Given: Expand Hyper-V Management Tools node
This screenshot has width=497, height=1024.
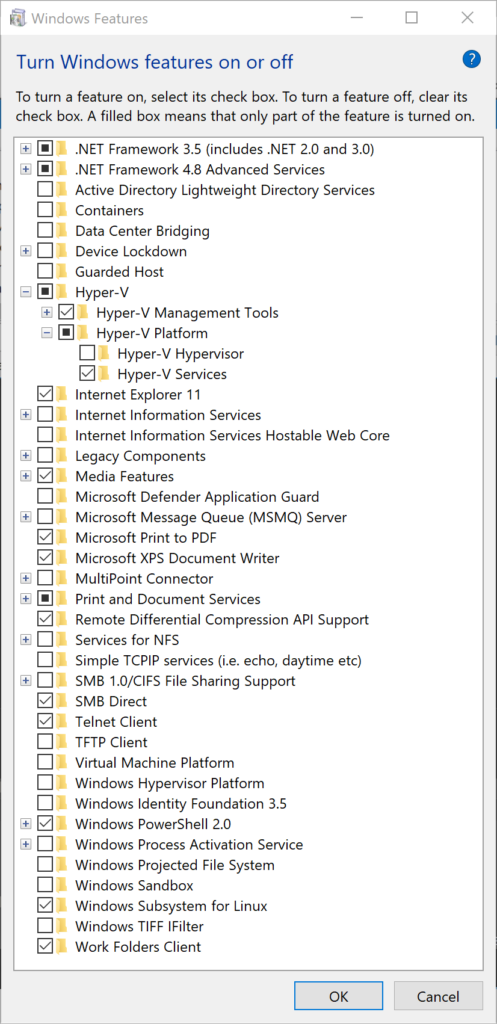Looking at the screenshot, I should pyautogui.click(x=46, y=313).
